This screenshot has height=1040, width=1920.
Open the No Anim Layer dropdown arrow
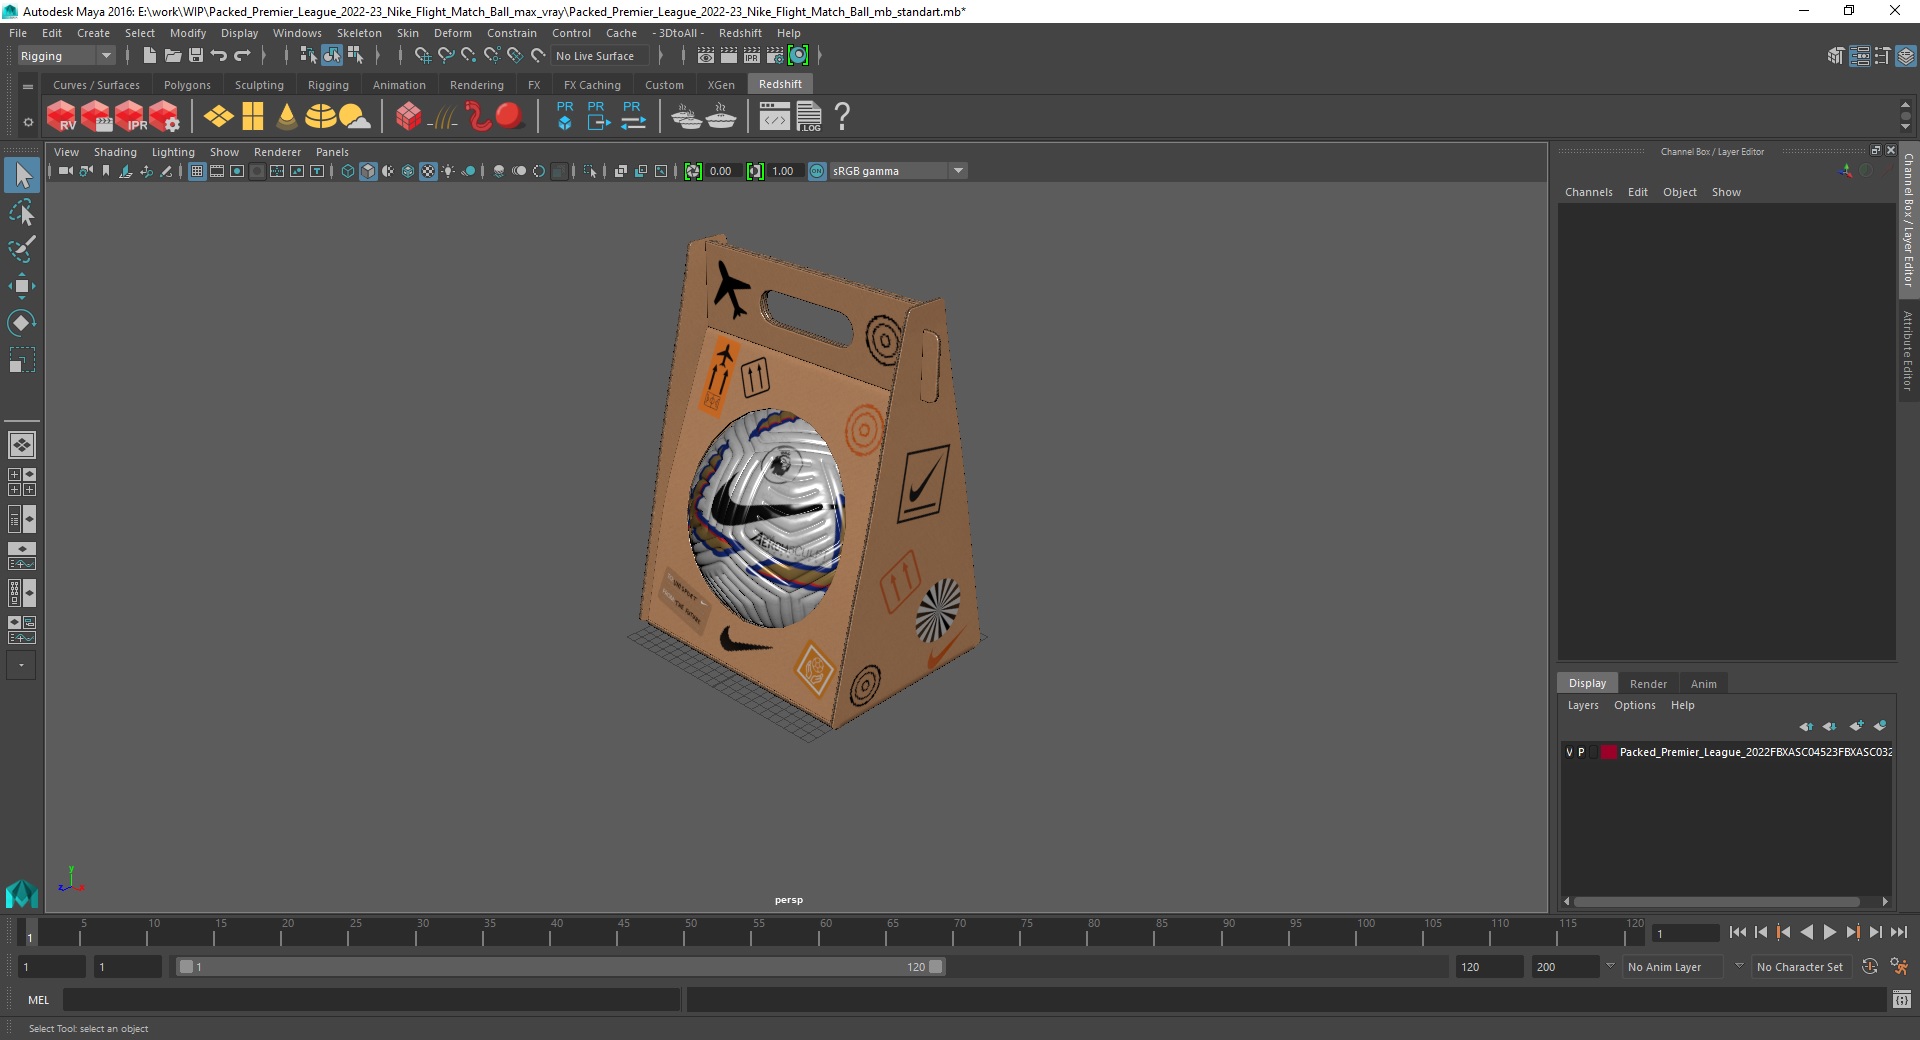point(1610,966)
